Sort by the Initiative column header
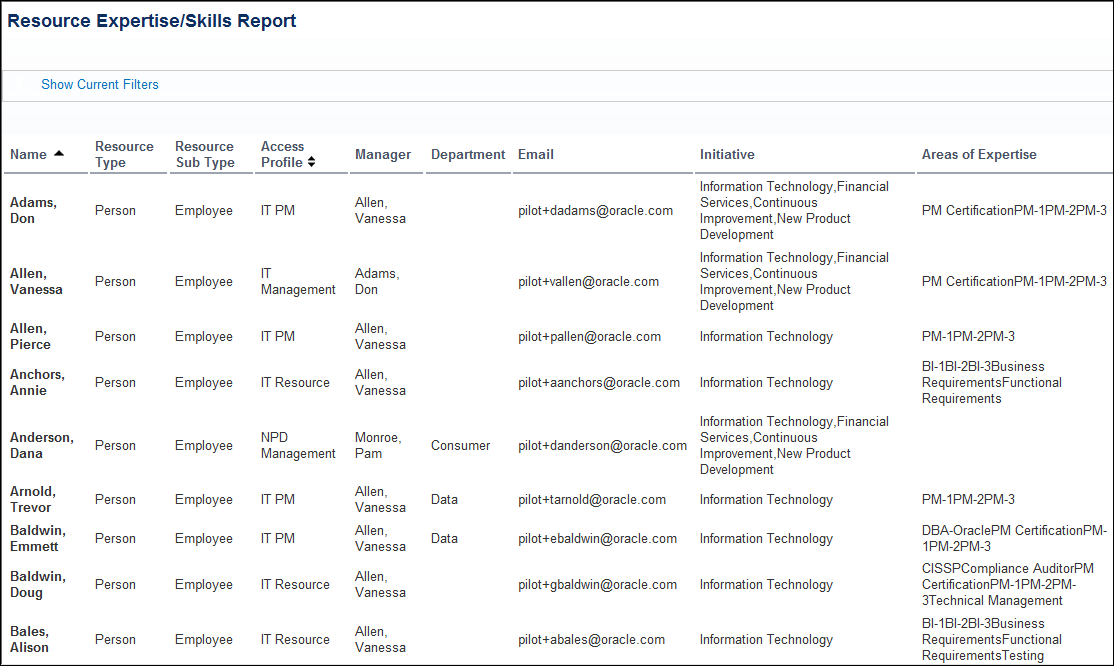The width and height of the screenshot is (1114, 666). pos(727,154)
